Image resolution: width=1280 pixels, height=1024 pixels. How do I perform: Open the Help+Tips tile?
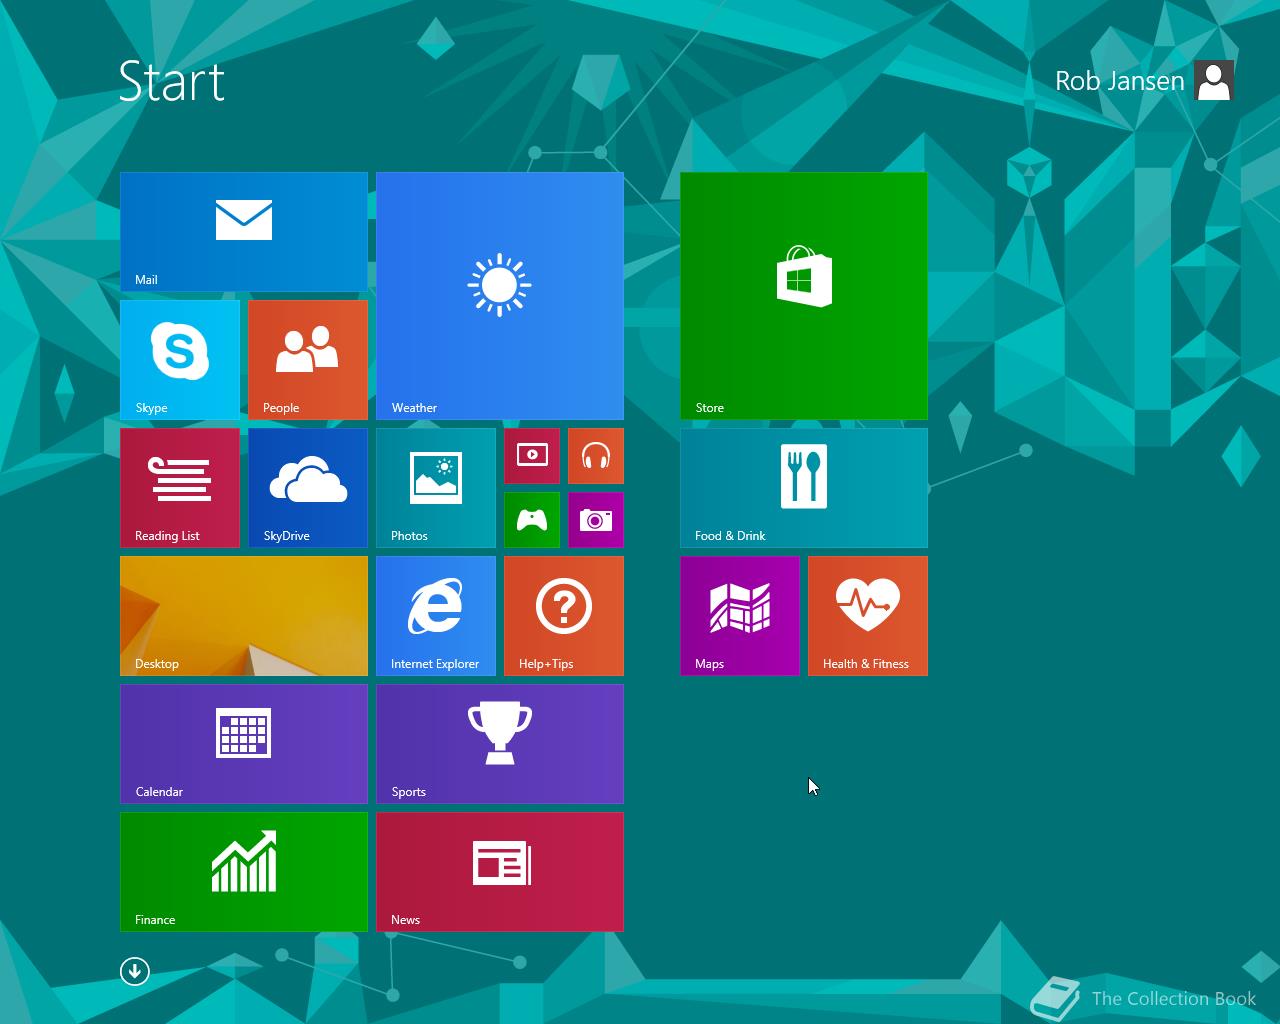coord(564,616)
